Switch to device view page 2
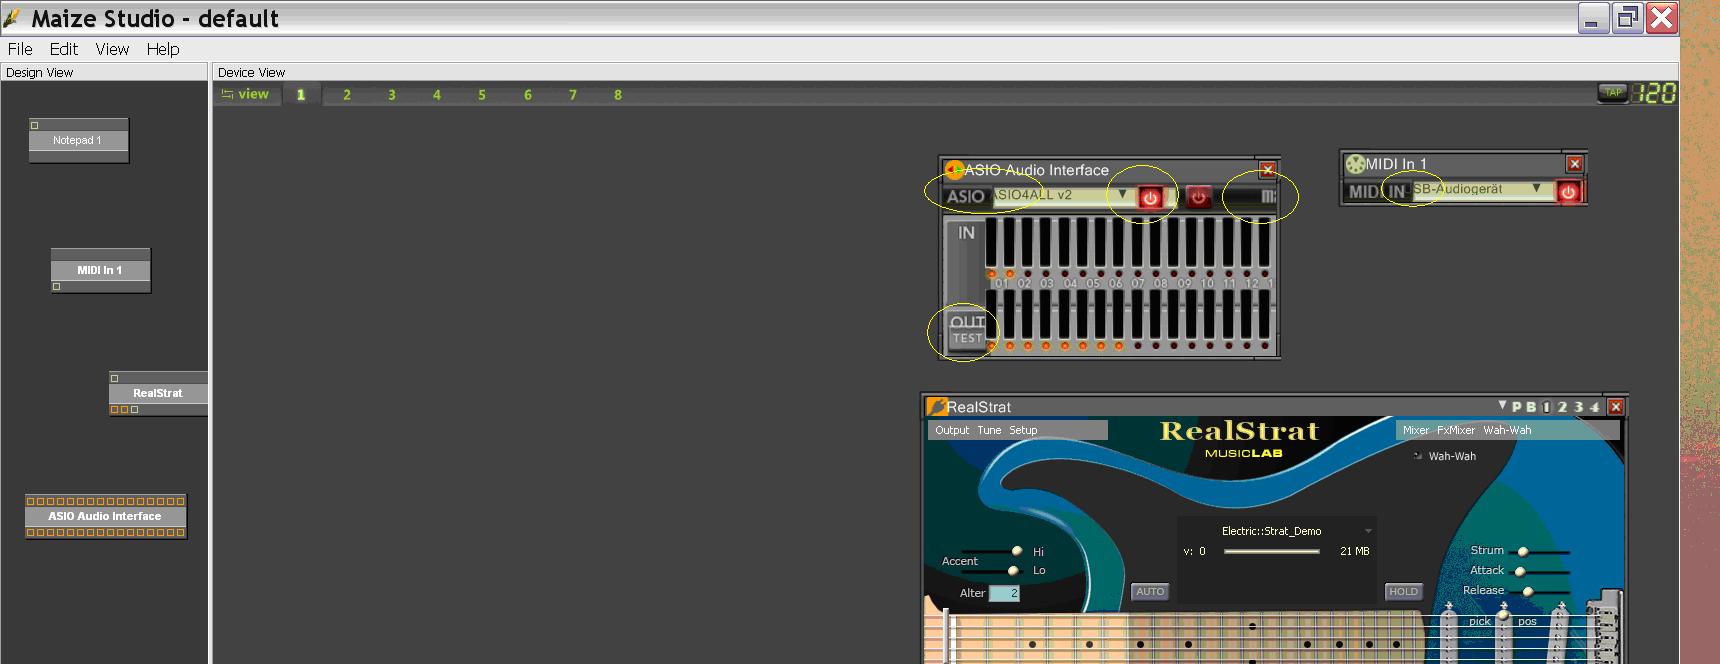This screenshot has width=1720, height=664. [347, 95]
